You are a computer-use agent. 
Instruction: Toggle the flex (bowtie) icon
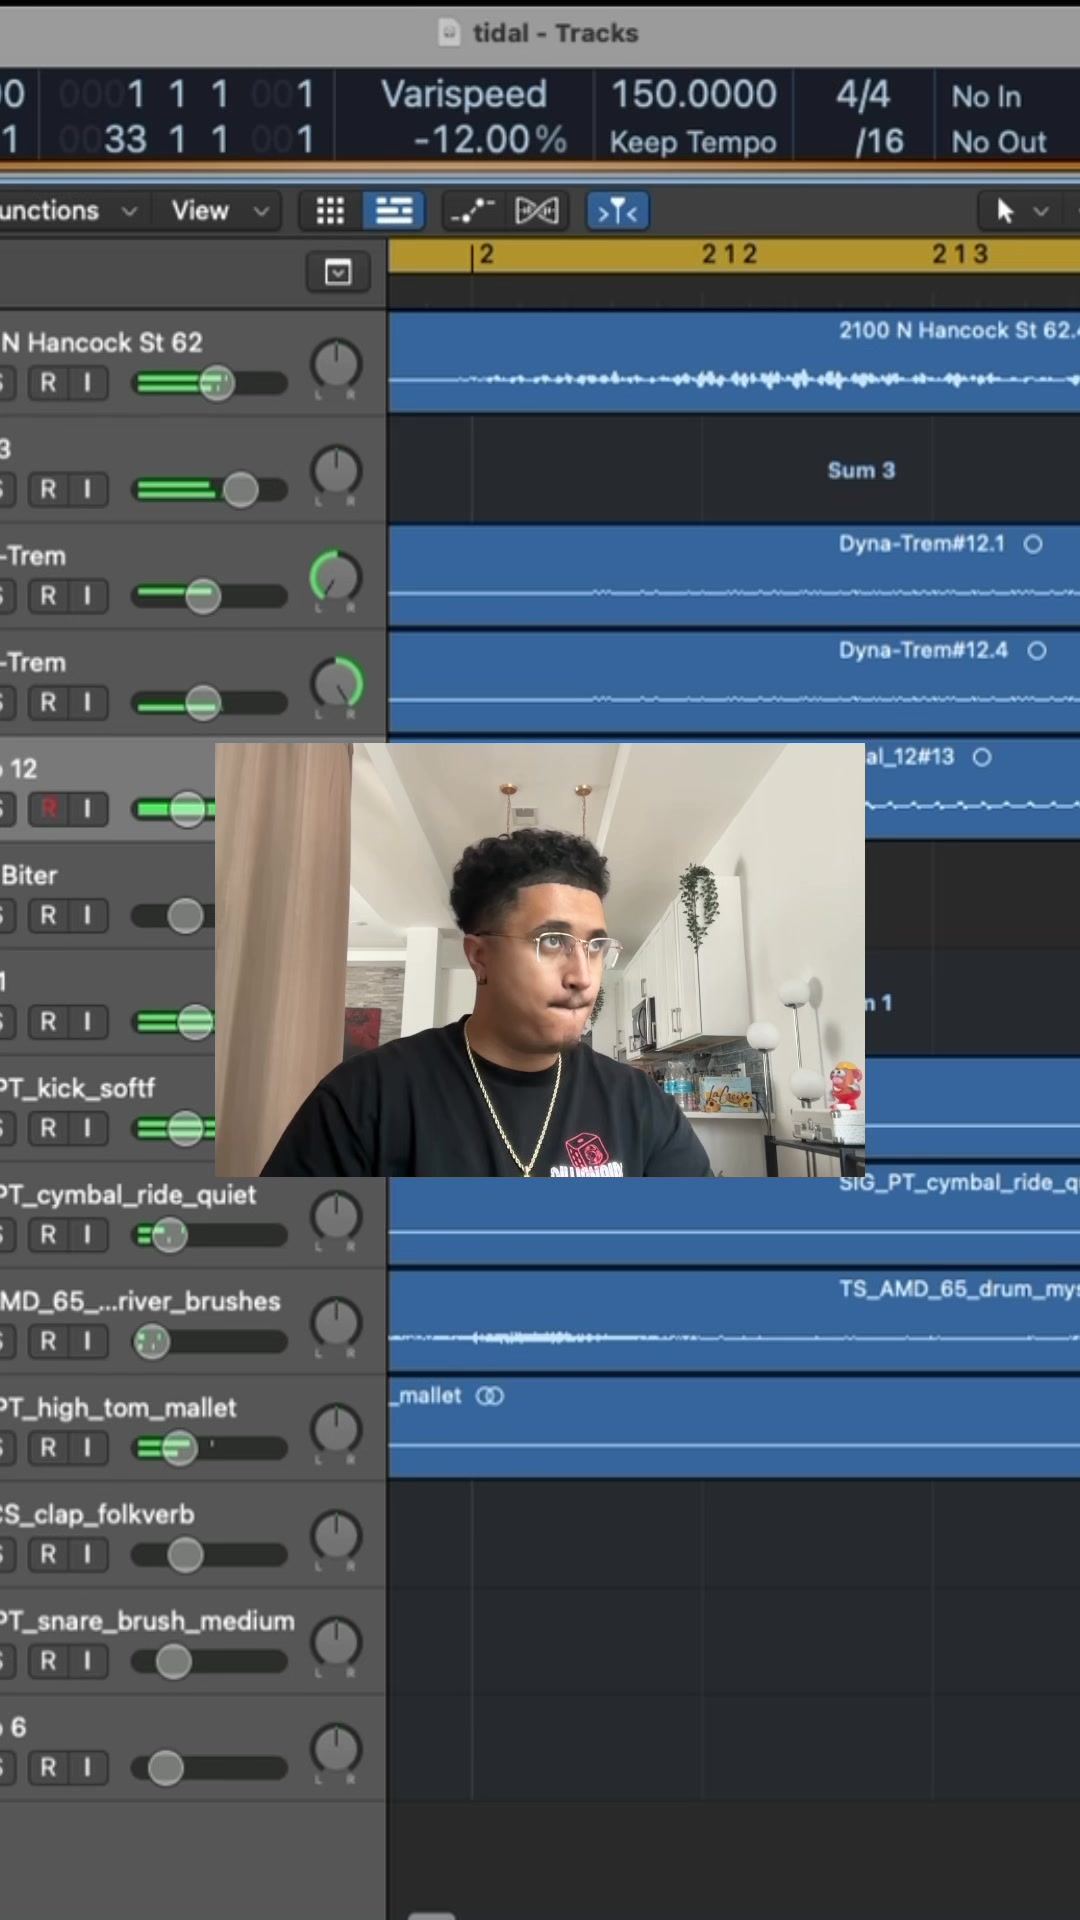[537, 211]
